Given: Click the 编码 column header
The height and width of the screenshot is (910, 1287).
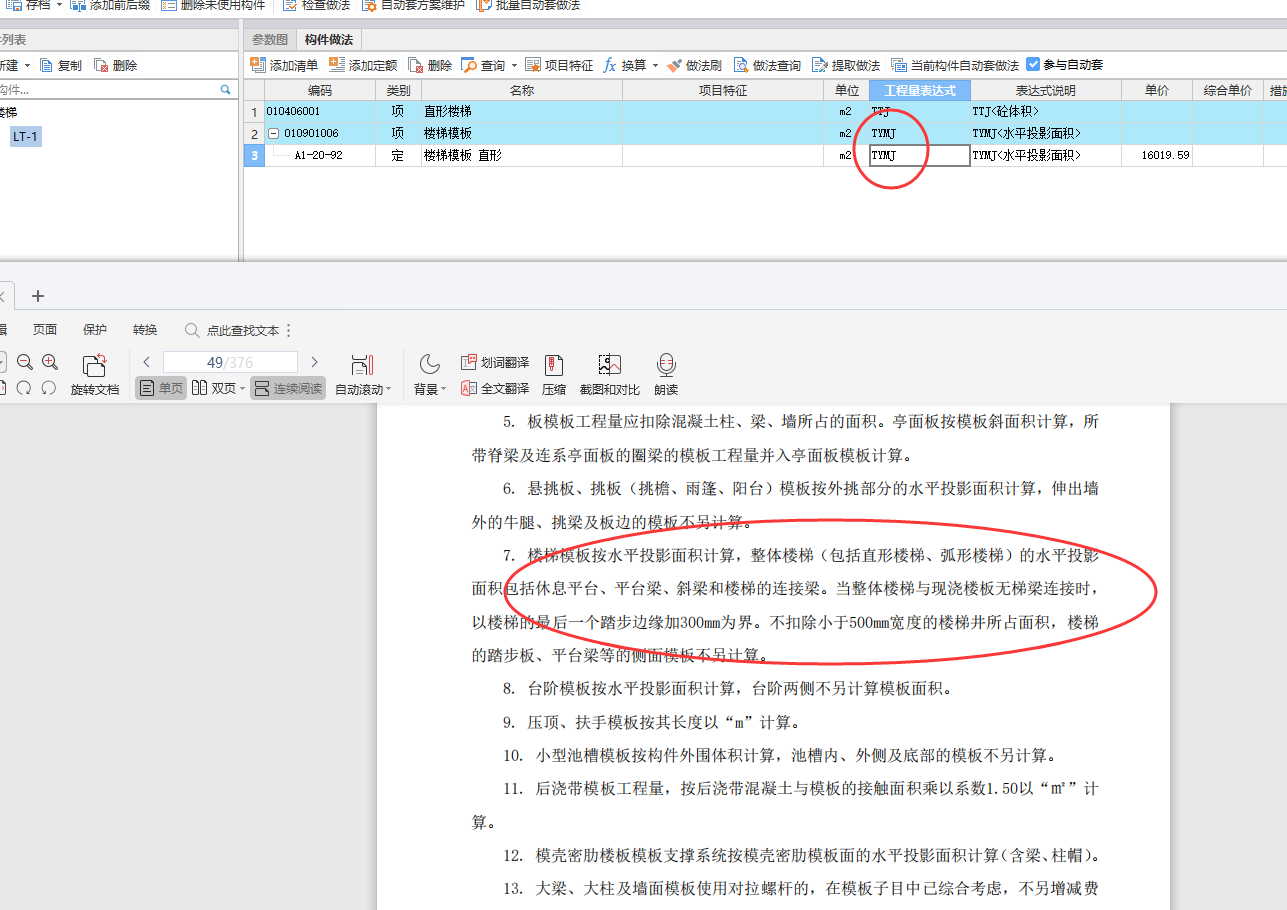Looking at the screenshot, I should (320, 90).
